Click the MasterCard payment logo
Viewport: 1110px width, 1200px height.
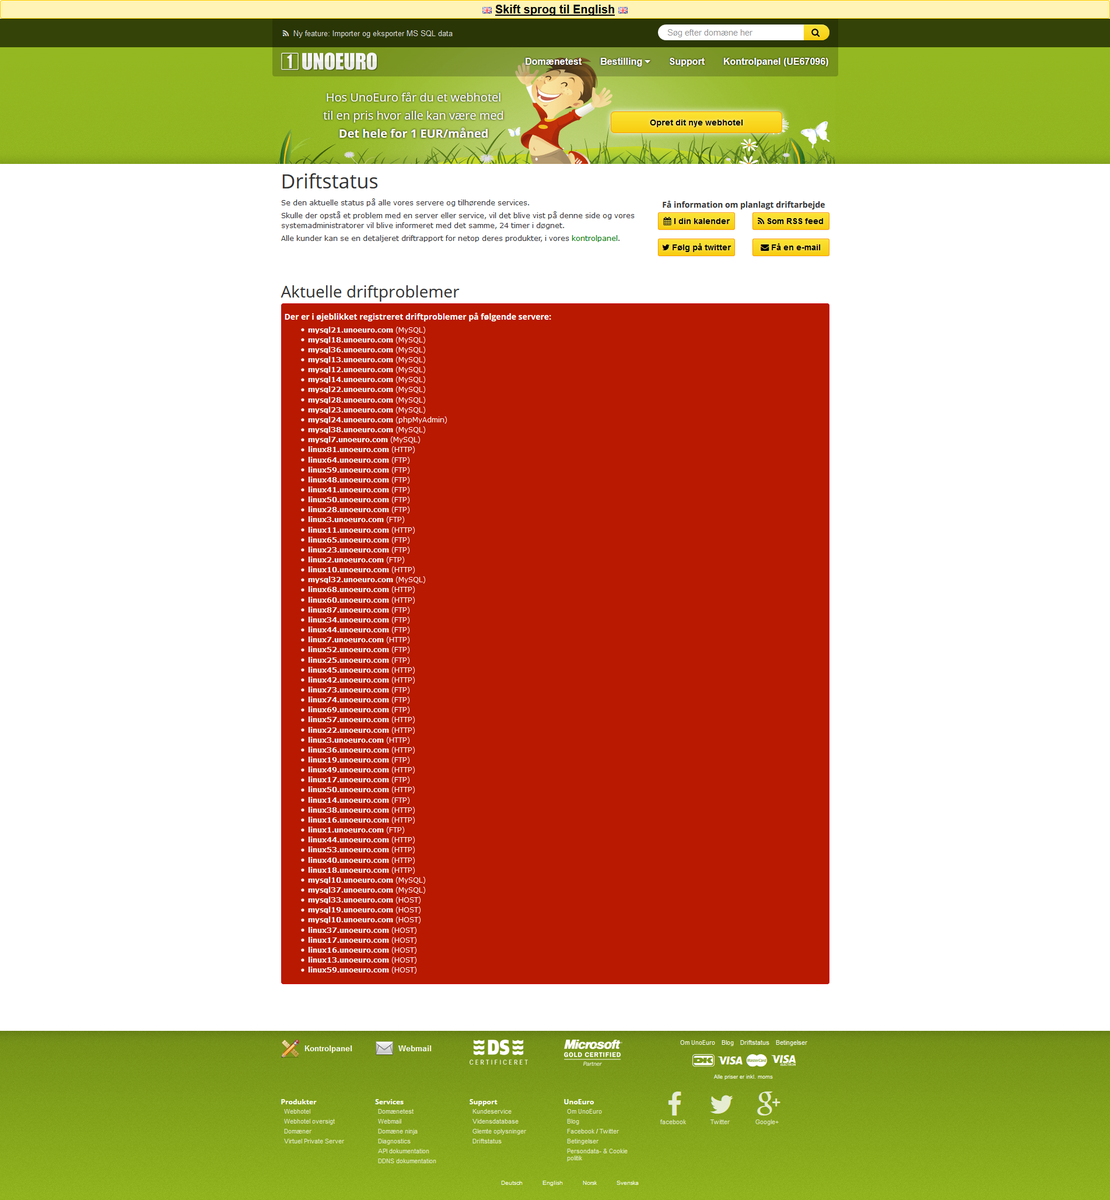coord(757,1060)
